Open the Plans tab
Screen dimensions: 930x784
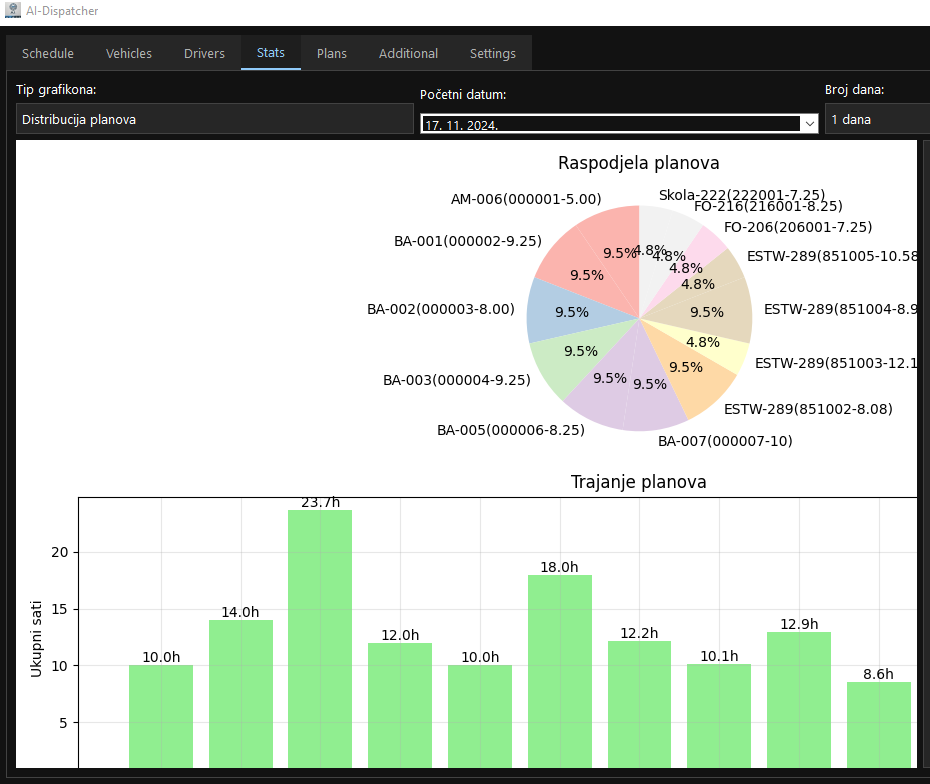[x=332, y=53]
